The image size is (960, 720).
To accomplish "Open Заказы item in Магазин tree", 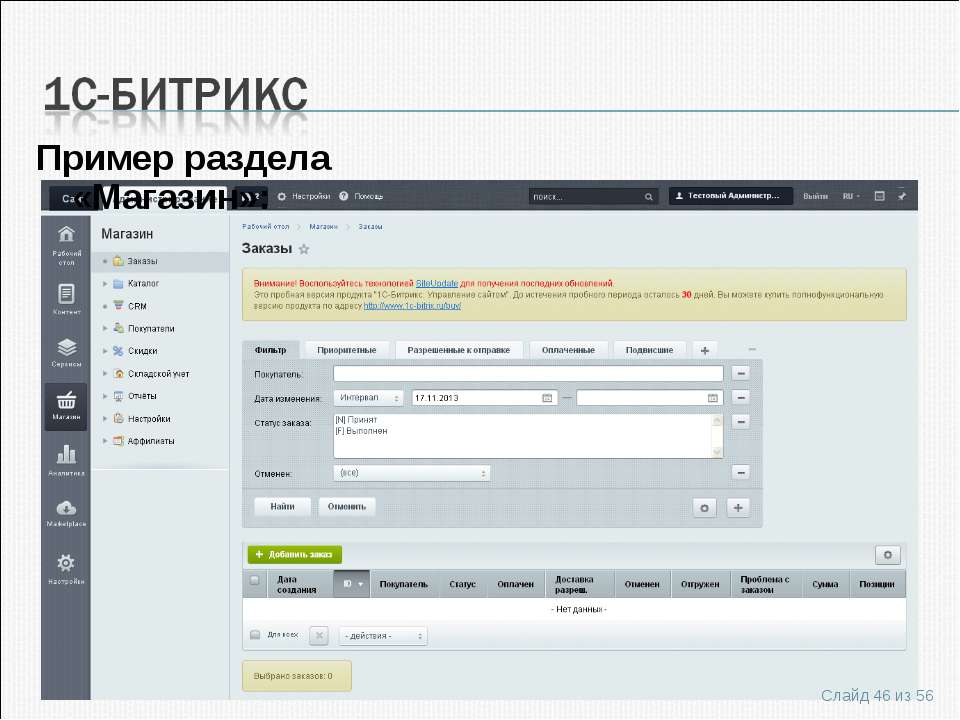I will [142, 261].
